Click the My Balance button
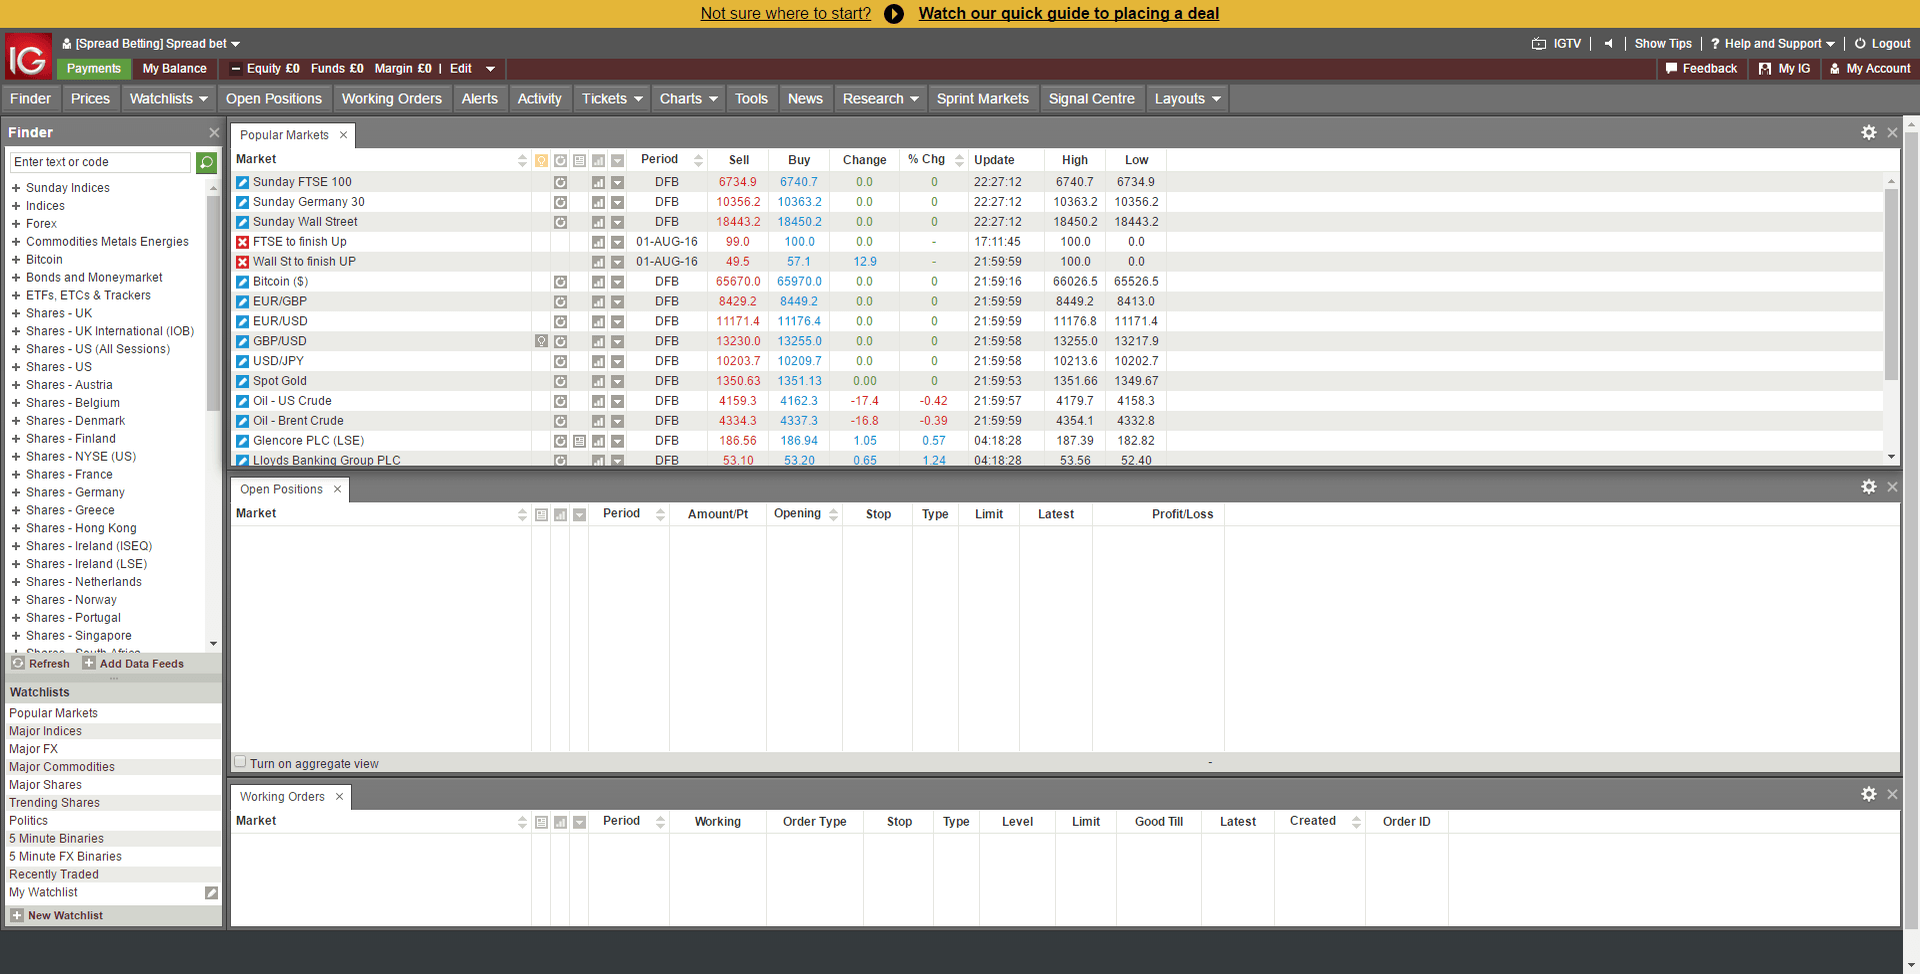 point(174,69)
